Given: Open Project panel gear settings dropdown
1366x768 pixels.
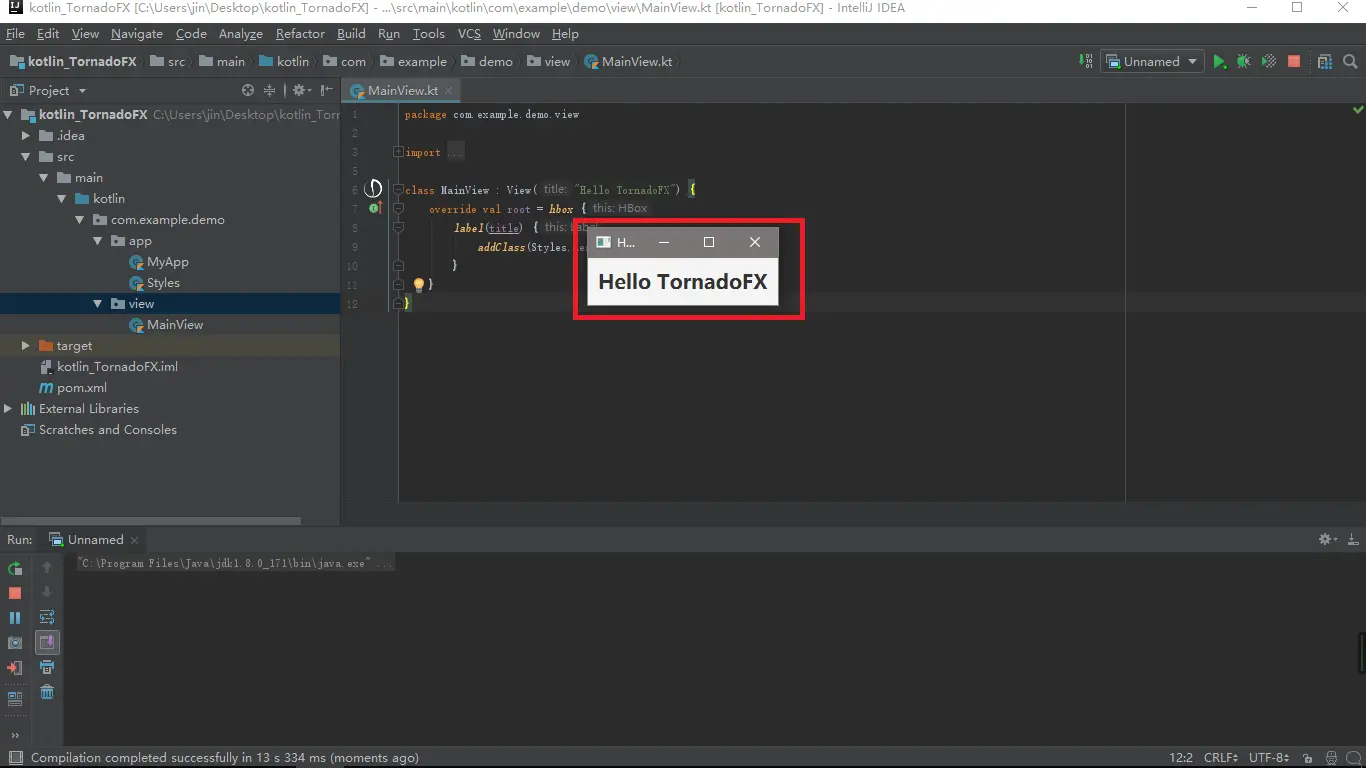Looking at the screenshot, I should (x=301, y=90).
